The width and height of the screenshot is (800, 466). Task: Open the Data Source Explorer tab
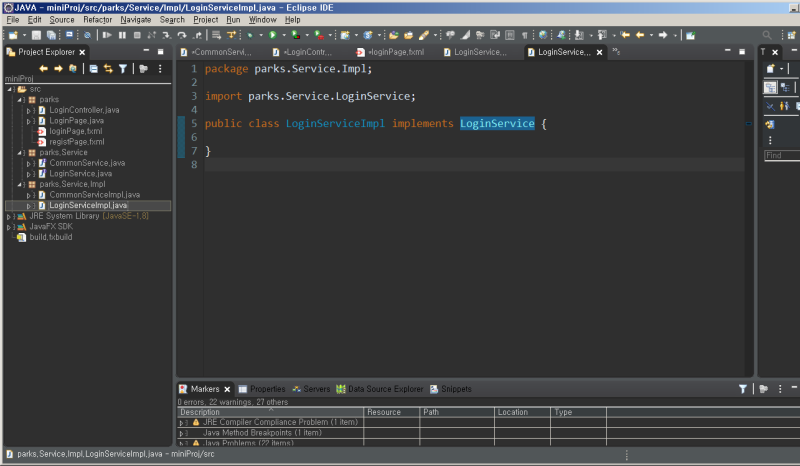[380, 389]
